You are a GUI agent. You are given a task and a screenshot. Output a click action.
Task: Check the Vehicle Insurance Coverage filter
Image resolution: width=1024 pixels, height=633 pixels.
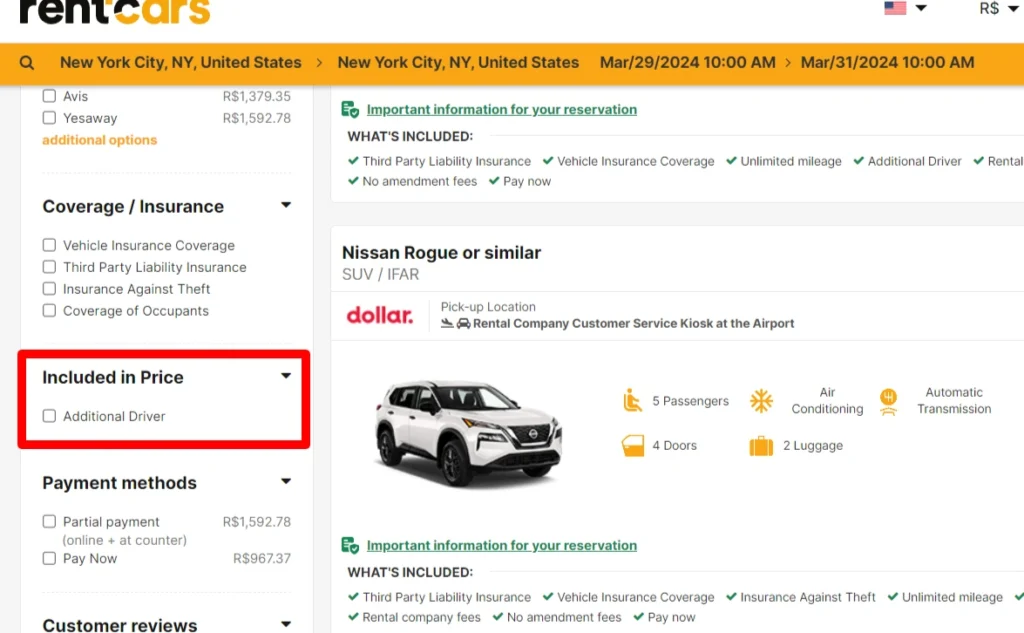(48, 245)
